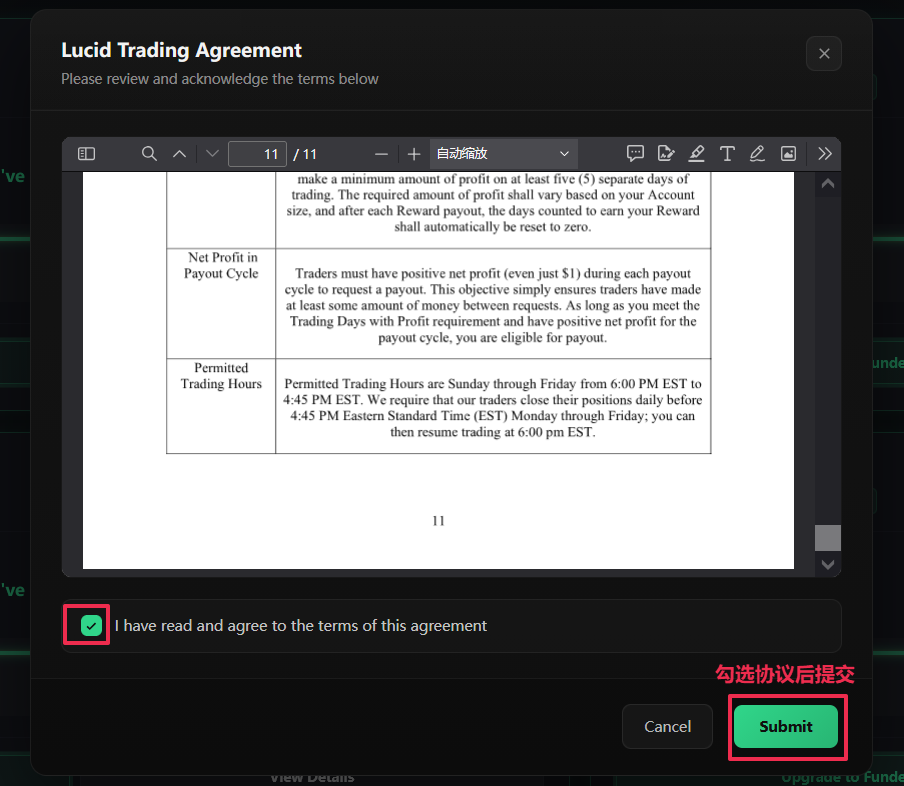Open the zoom level dropdown 自动缩放
Image resolution: width=904 pixels, height=786 pixels.
503,153
